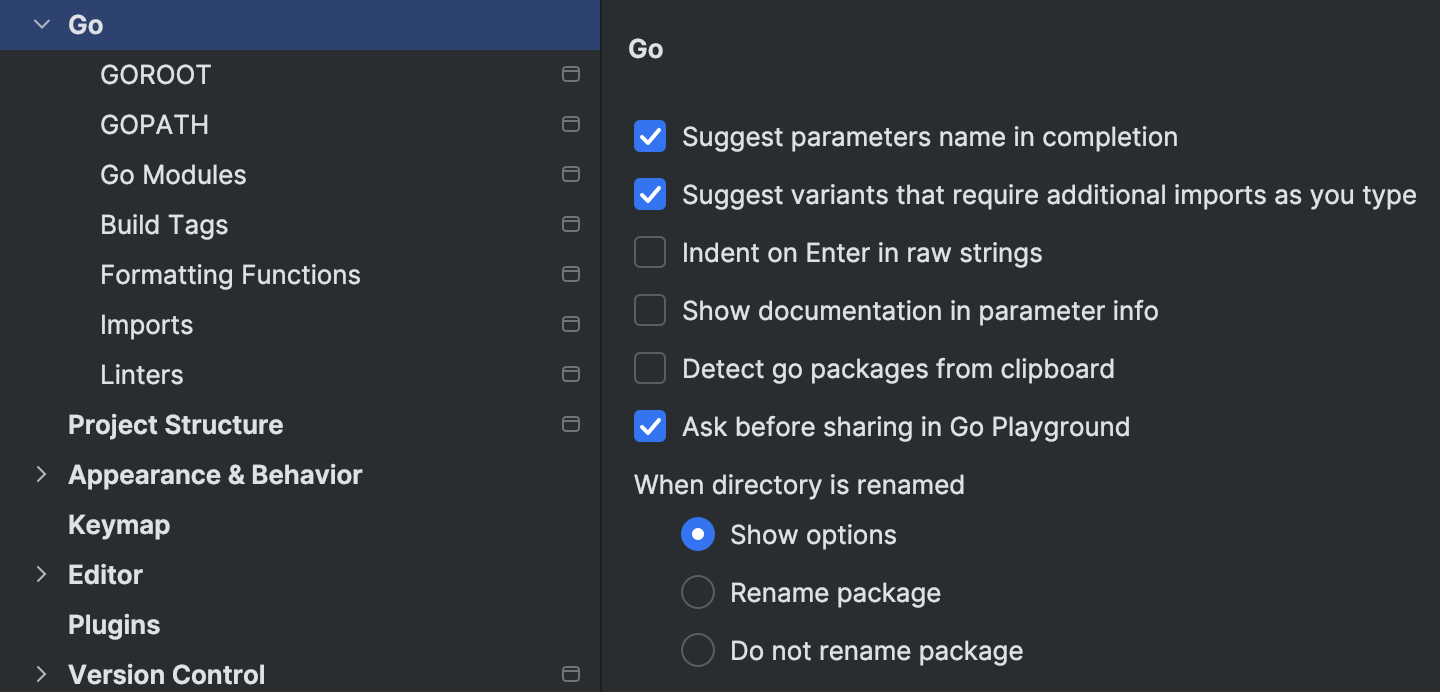Click the icon beside Project Structure
This screenshot has width=1440, height=692.
[570, 424]
